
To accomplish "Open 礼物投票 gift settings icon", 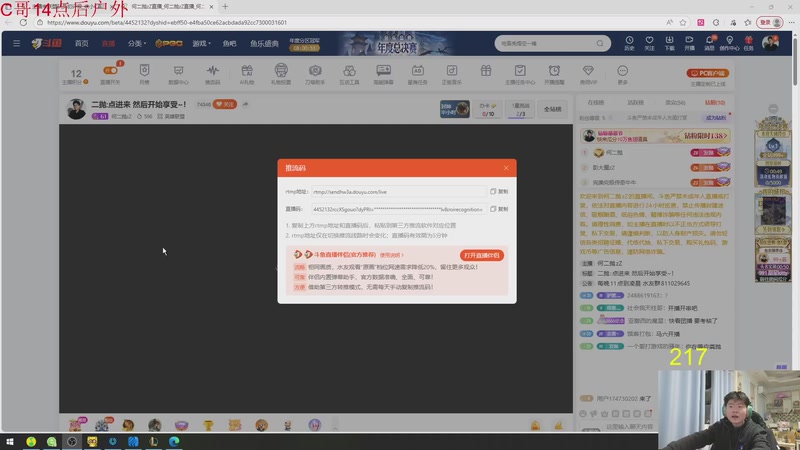I will (281, 73).
